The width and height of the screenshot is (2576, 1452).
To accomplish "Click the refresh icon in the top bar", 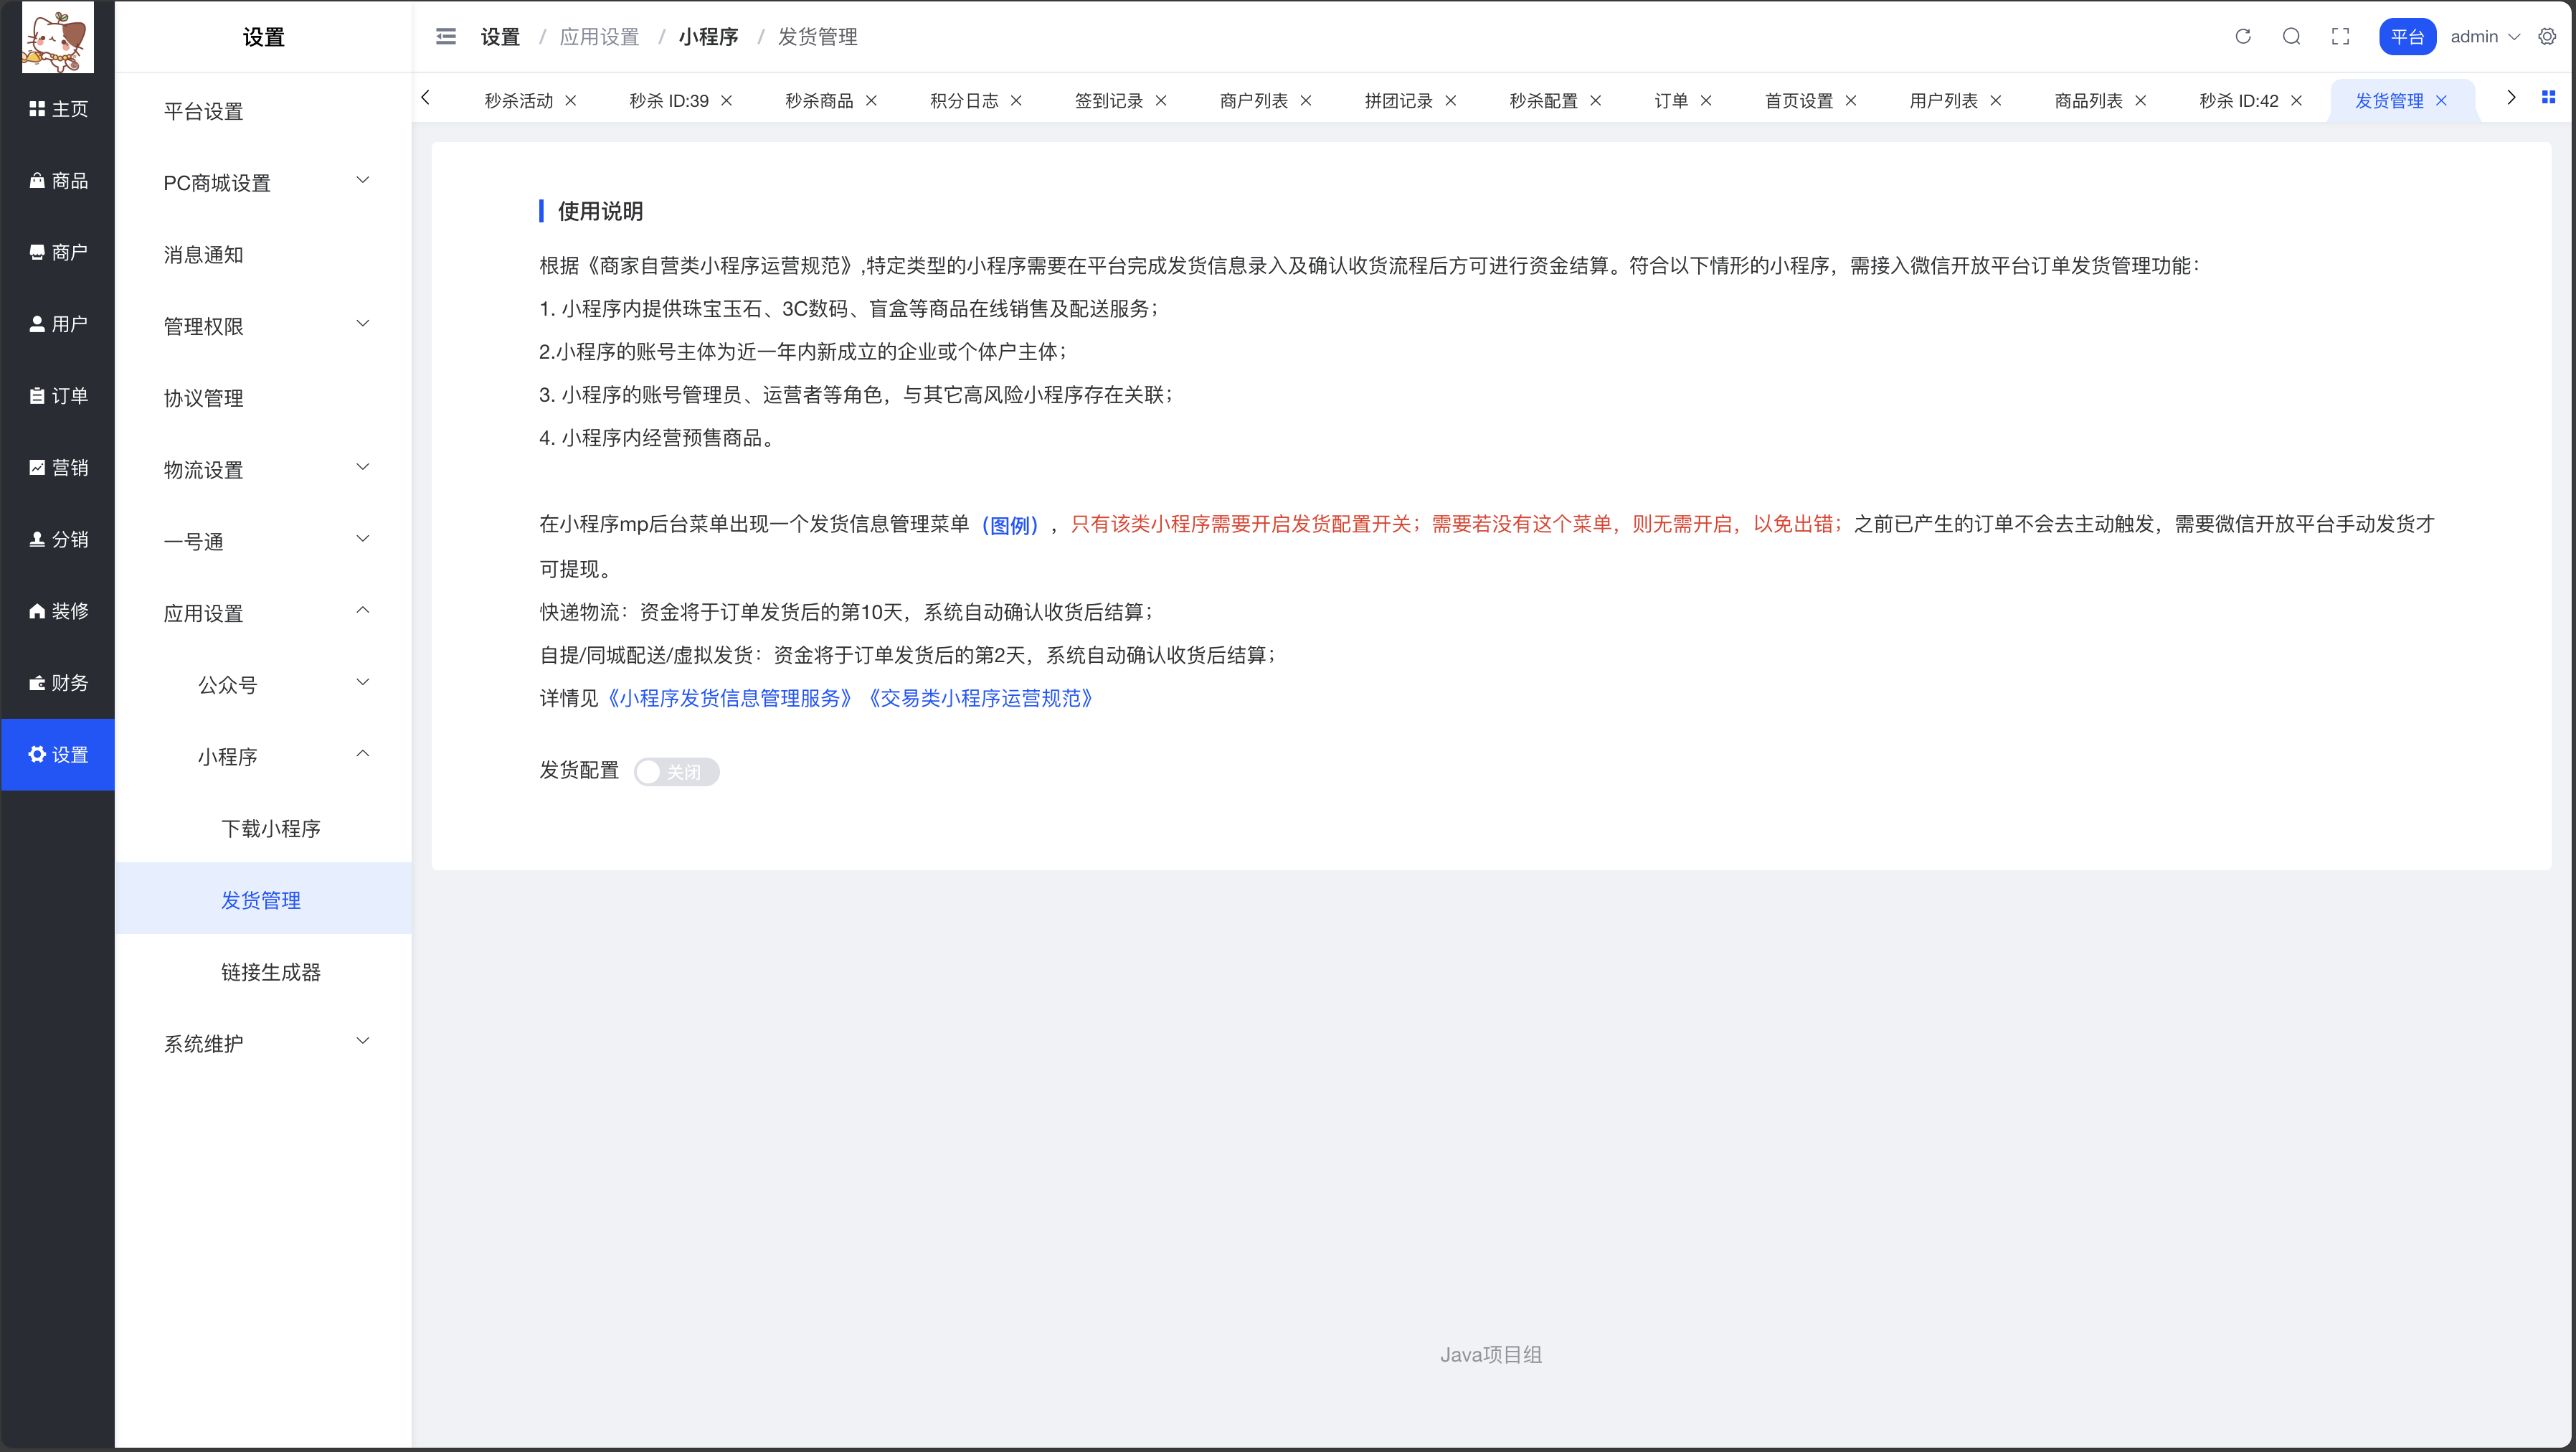I will click(x=2243, y=36).
